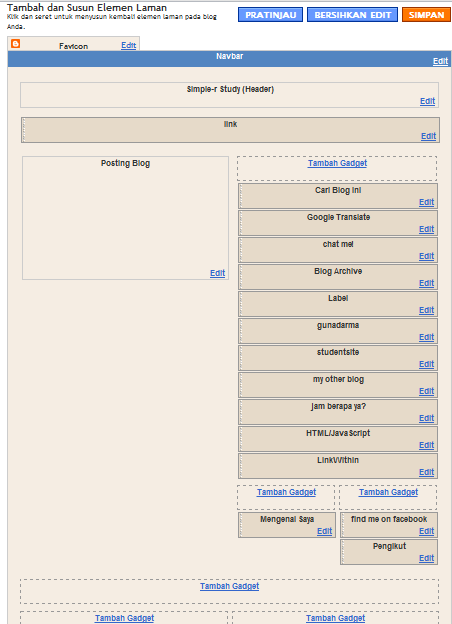452x624 pixels.
Task: Click the Cari Blog Ini gadget title
Action: pyautogui.click(x=338, y=190)
